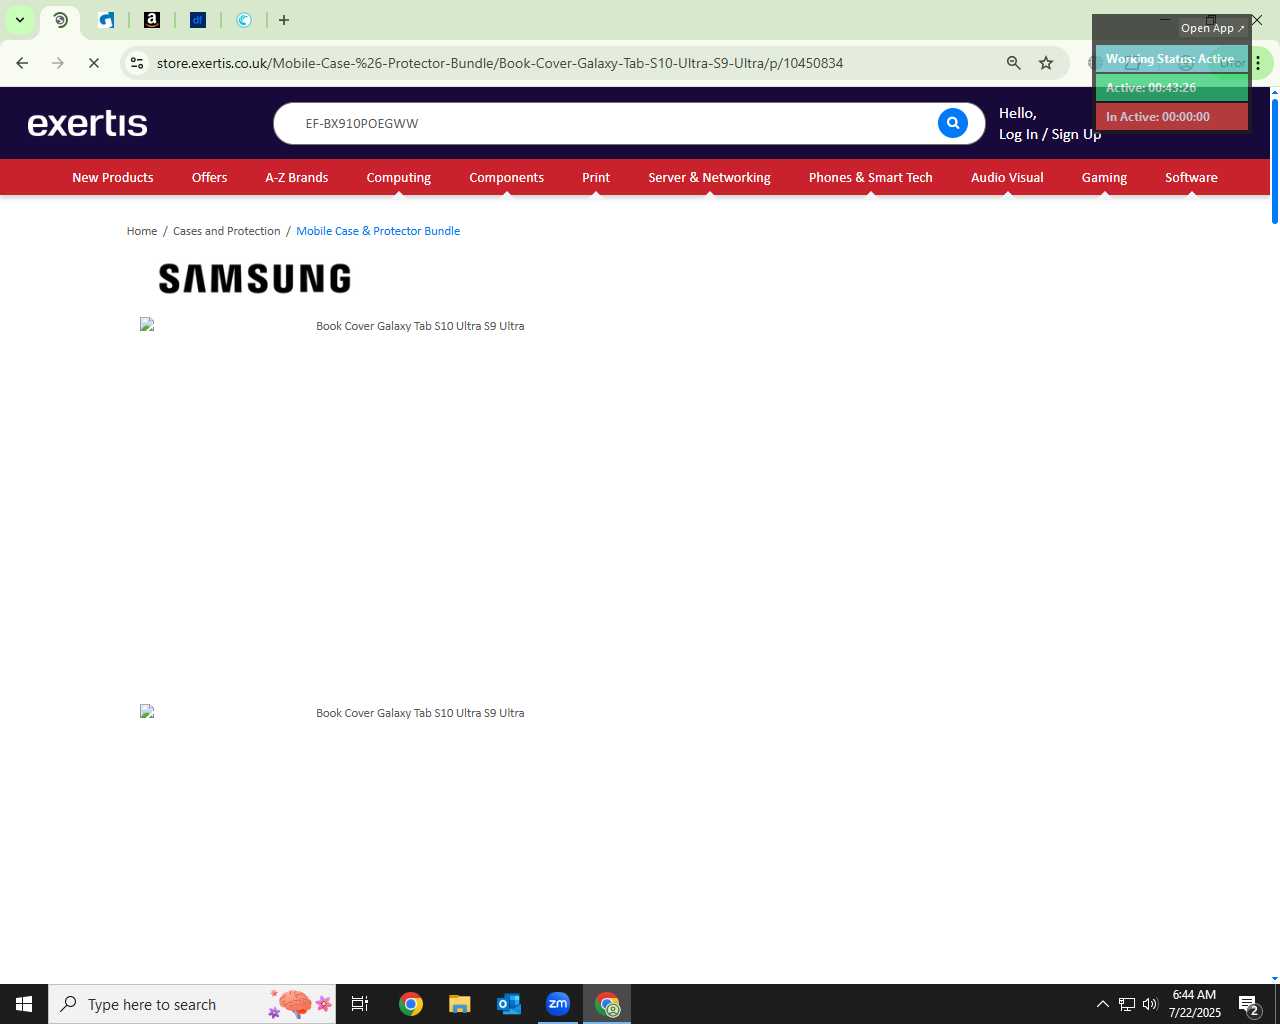
Task: Click the Exertis logo
Action: (x=88, y=123)
